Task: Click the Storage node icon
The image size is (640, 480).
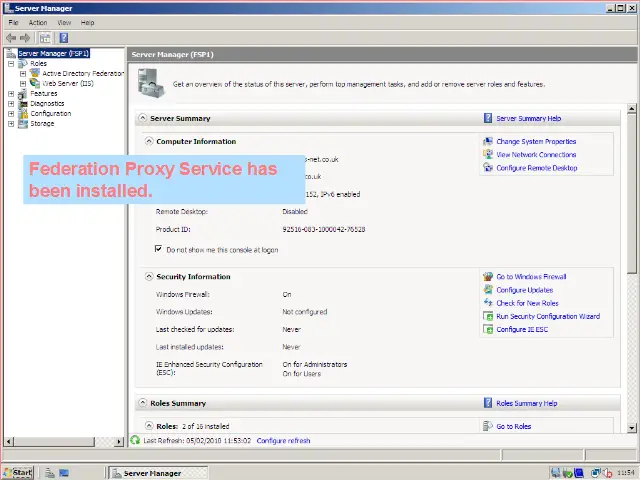Action: 23,124
